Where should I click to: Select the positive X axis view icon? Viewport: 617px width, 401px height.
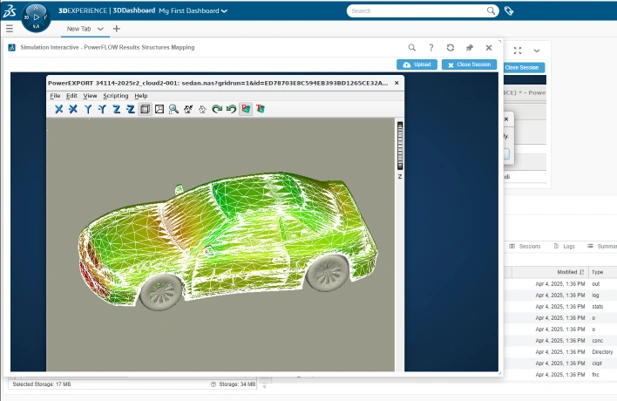59,109
